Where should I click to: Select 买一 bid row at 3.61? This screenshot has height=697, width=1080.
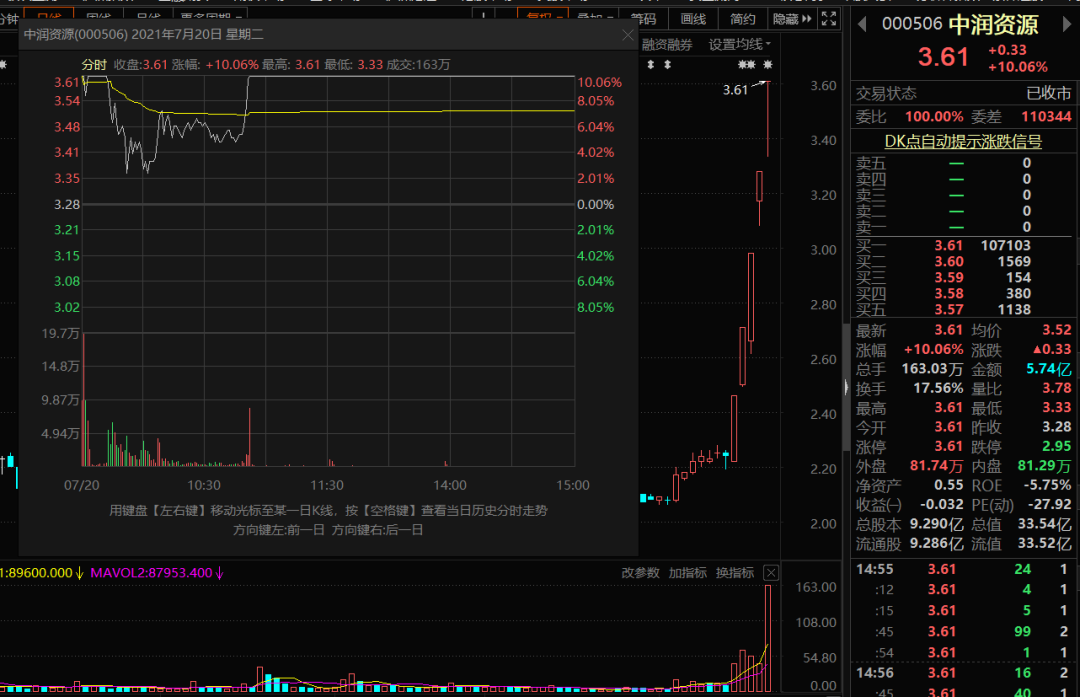point(964,246)
